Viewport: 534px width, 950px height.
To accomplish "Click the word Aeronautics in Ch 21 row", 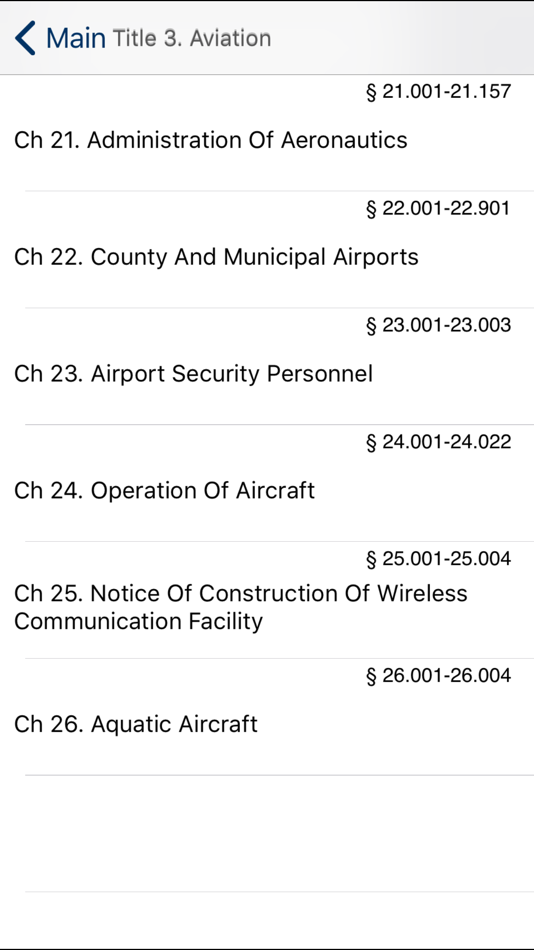I will pyautogui.click(x=344, y=140).
